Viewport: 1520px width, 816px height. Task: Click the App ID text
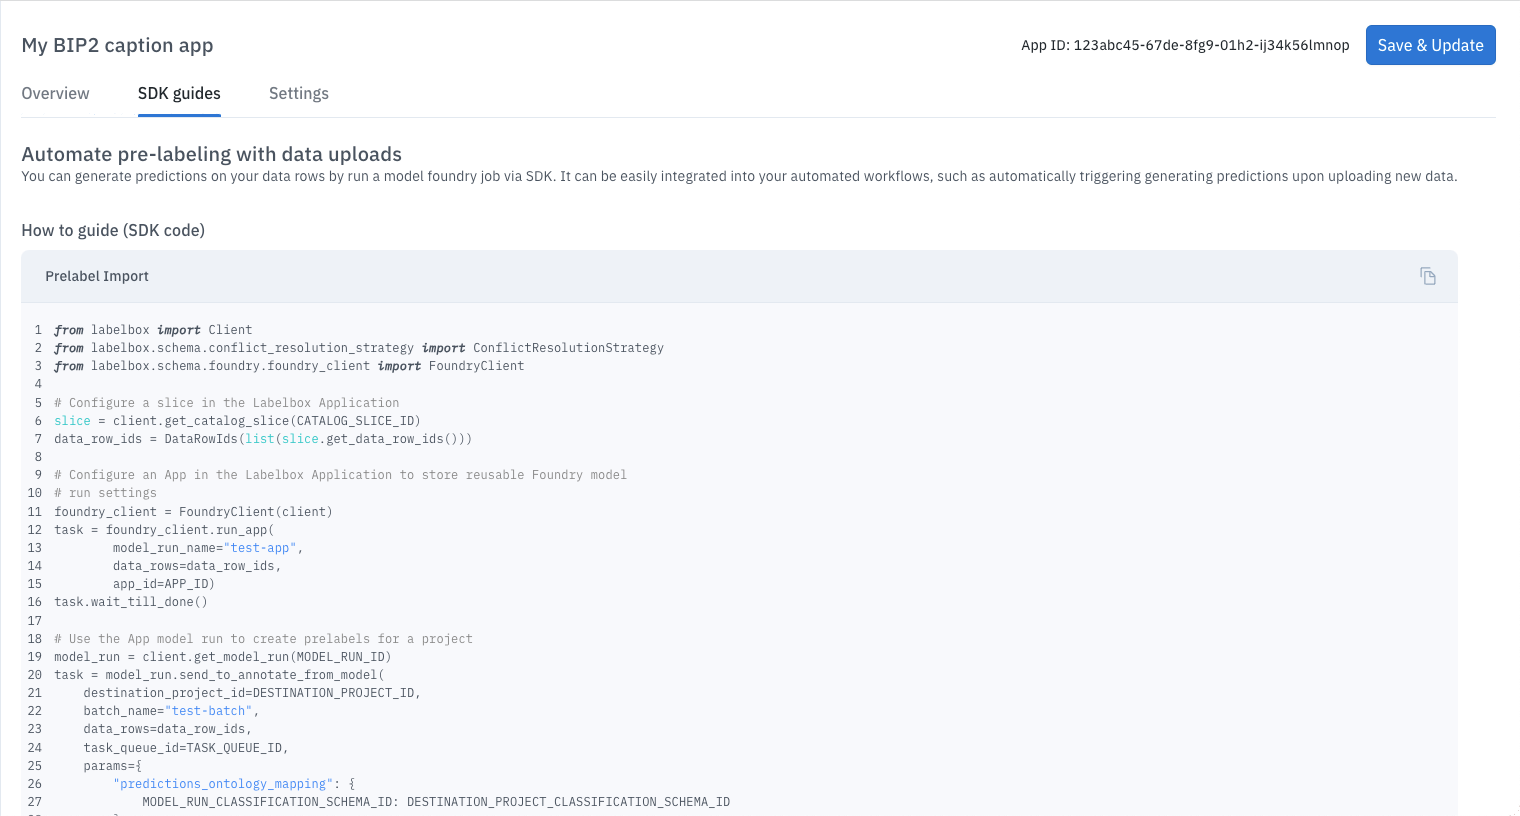pos(1185,45)
